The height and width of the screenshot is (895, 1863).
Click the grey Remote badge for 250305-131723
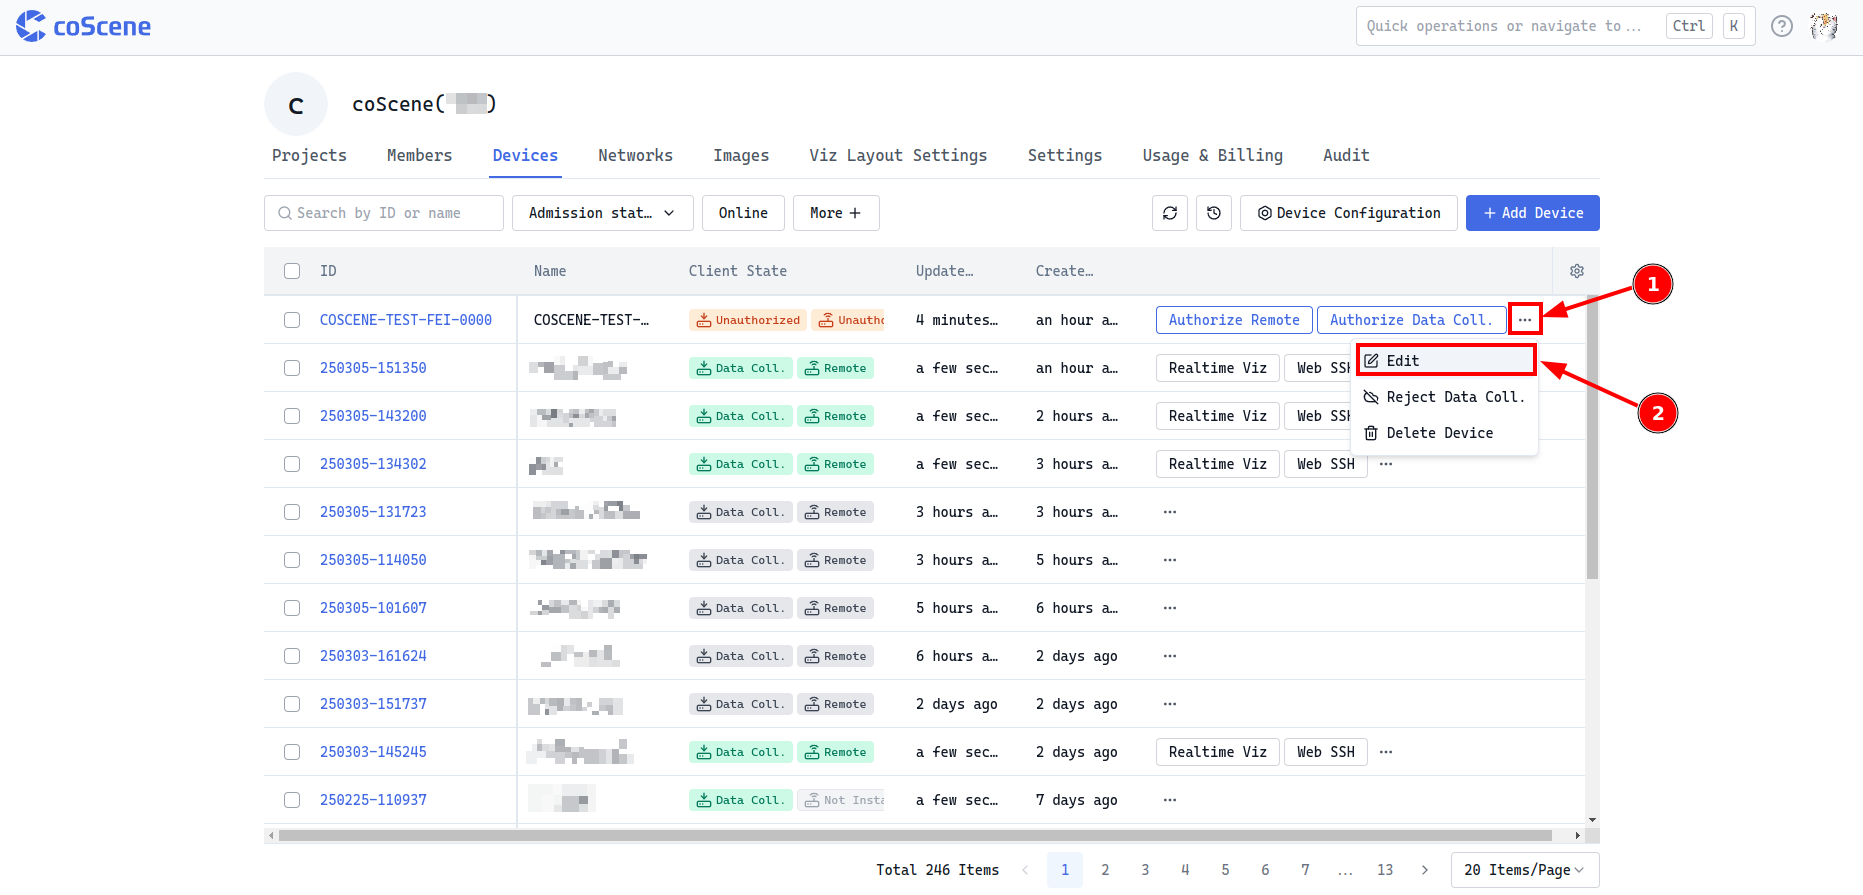pyautogui.click(x=835, y=512)
